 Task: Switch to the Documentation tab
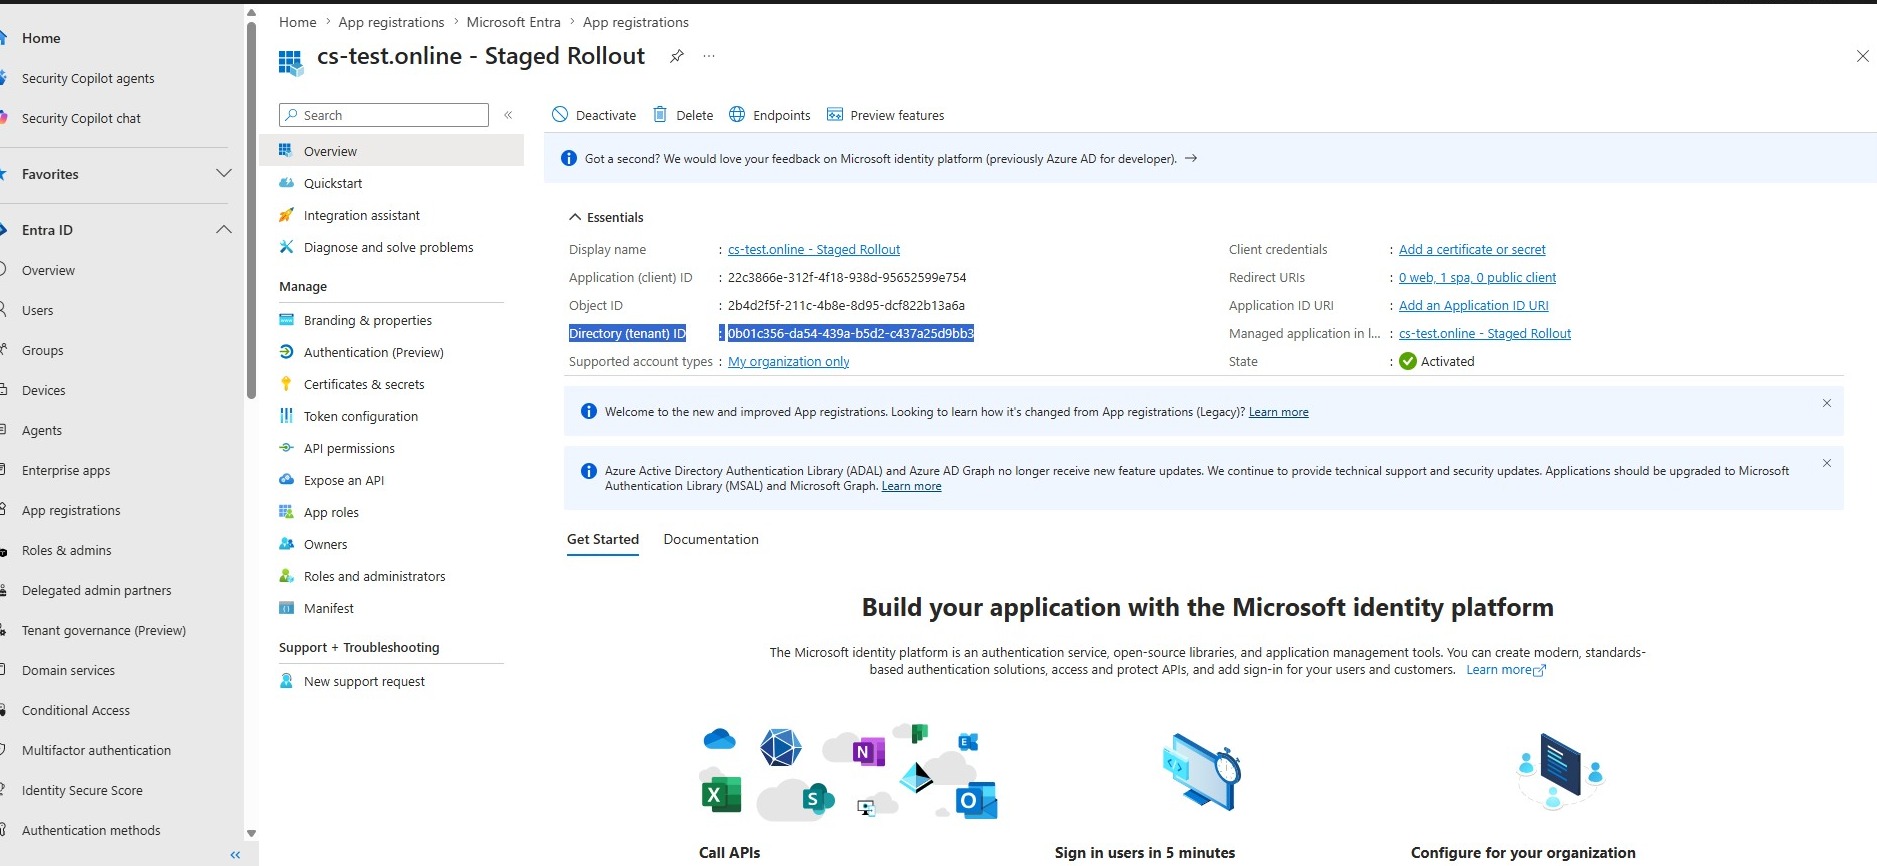tap(711, 540)
